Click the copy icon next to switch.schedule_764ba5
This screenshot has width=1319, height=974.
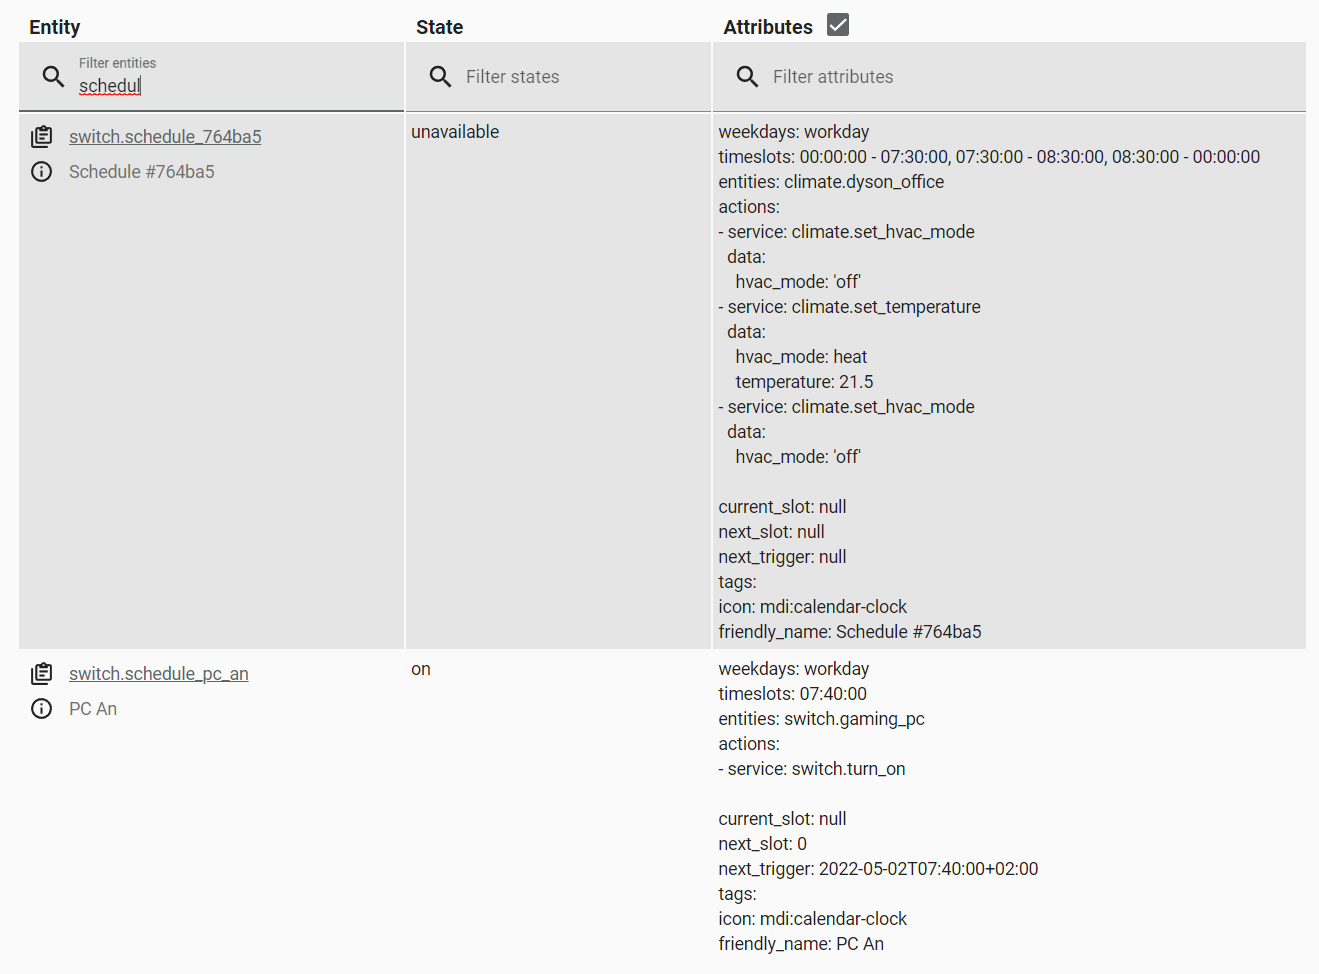tap(41, 136)
